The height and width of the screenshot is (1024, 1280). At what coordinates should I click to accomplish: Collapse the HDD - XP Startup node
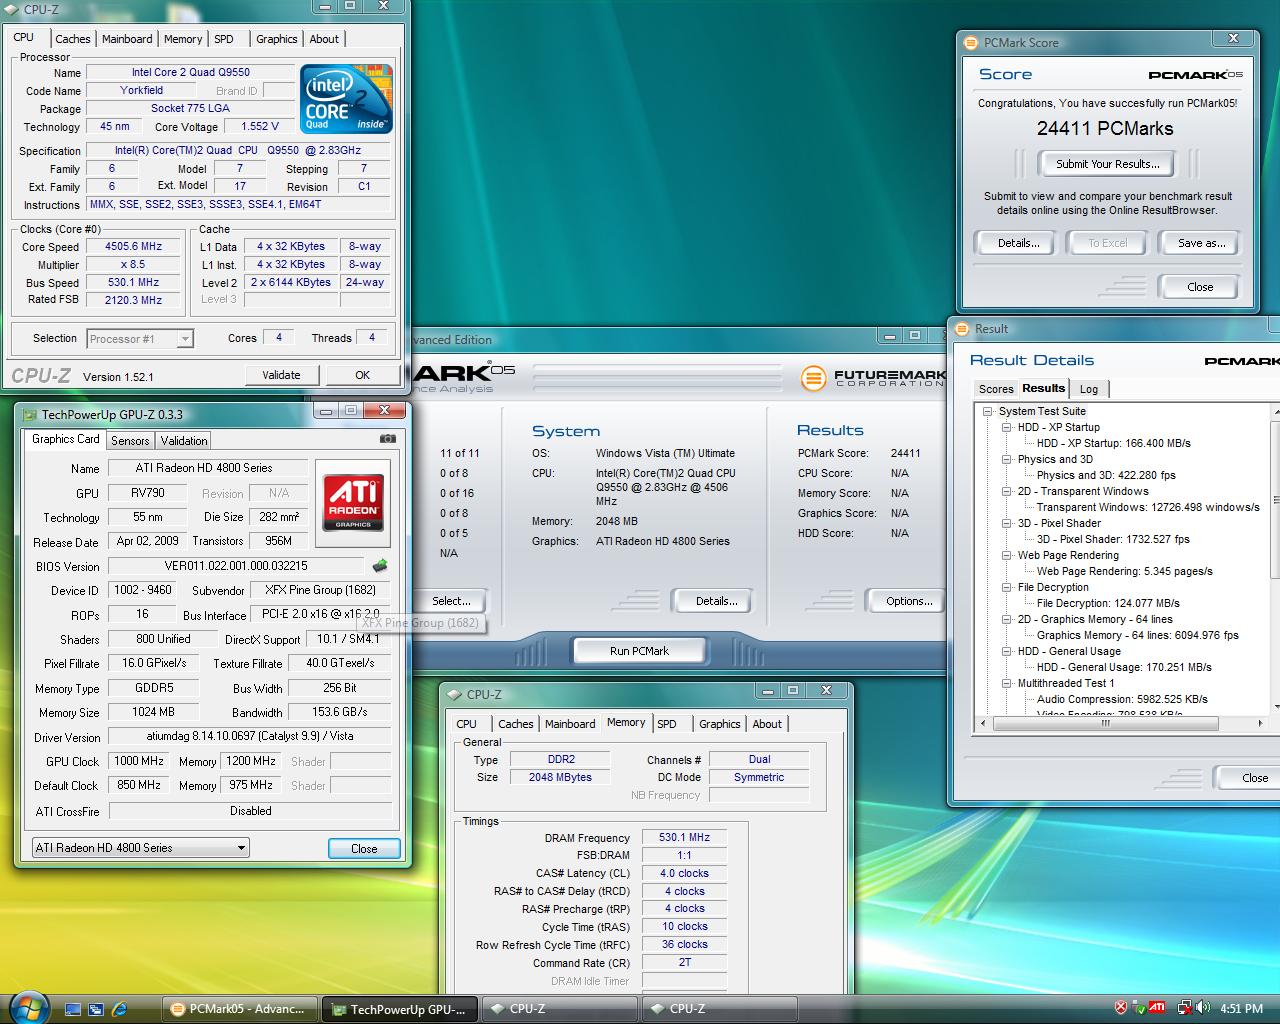click(x=1007, y=427)
